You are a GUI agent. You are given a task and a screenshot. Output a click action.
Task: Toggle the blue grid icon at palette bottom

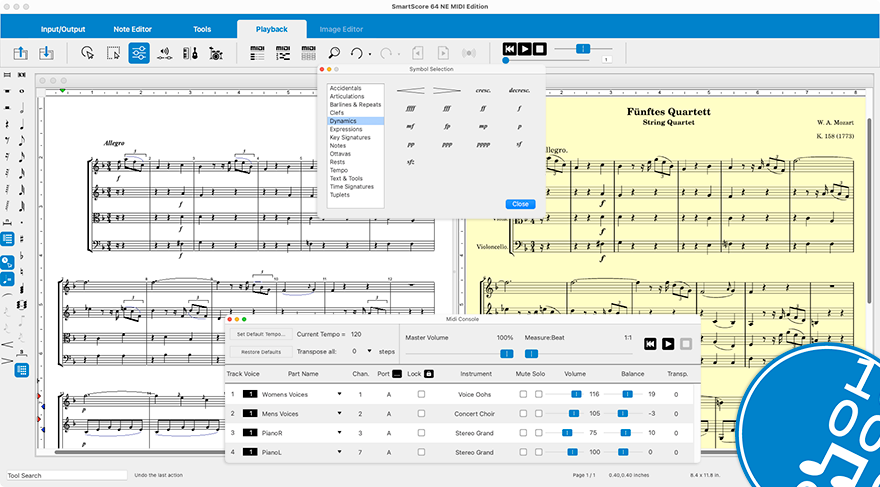pyautogui.click(x=22, y=370)
